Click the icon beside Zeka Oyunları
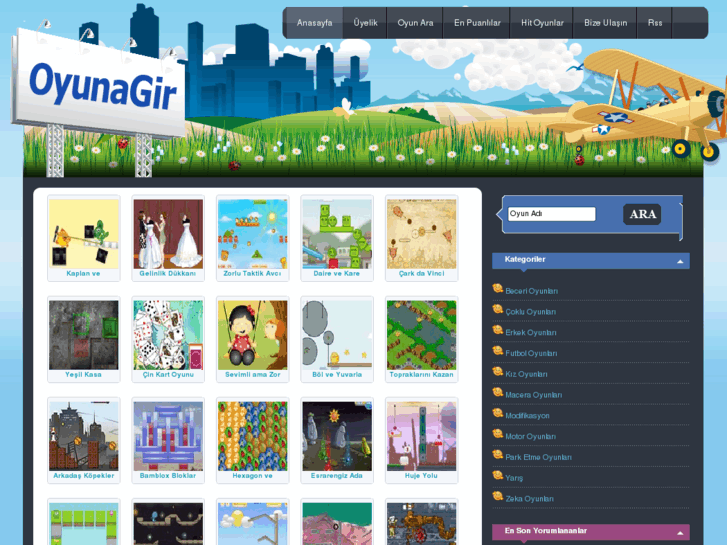Viewport: 727px width, 545px height. (x=497, y=496)
